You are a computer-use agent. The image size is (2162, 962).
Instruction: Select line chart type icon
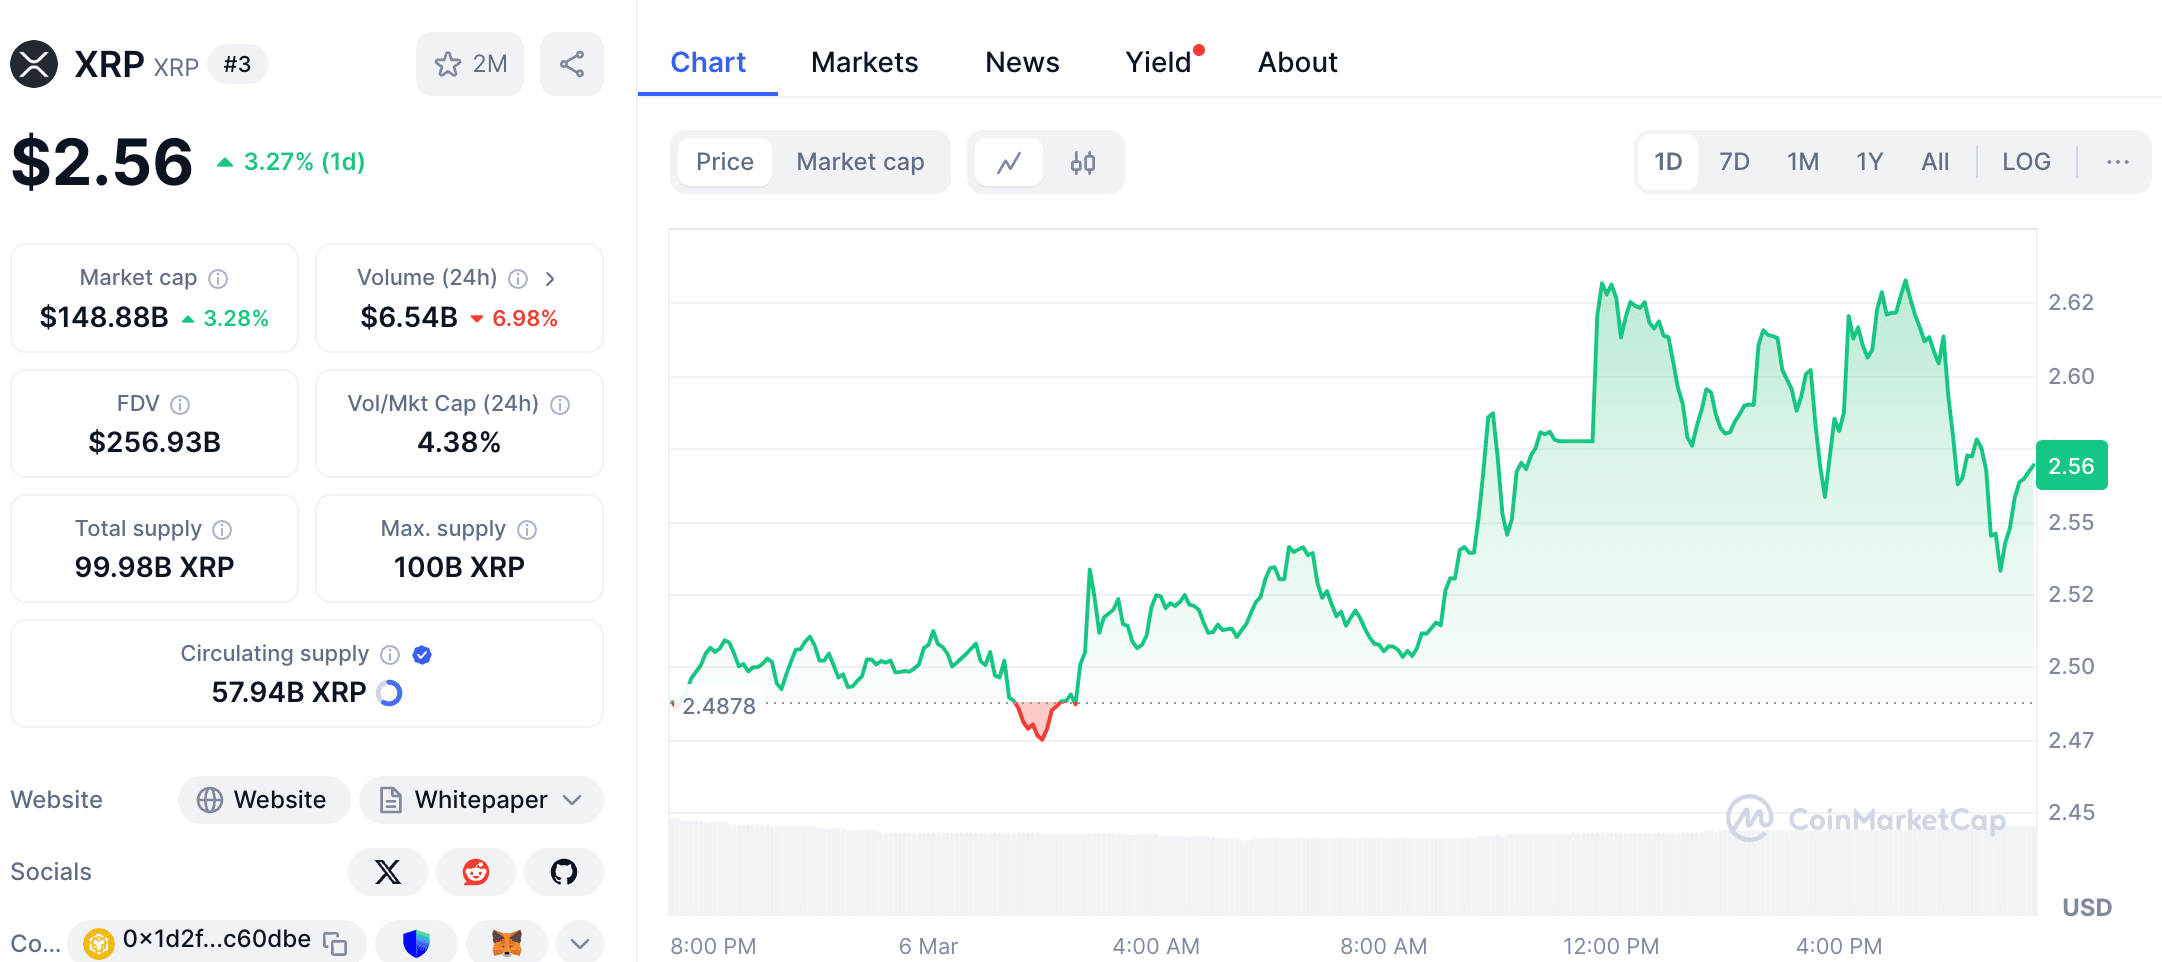click(x=1009, y=162)
